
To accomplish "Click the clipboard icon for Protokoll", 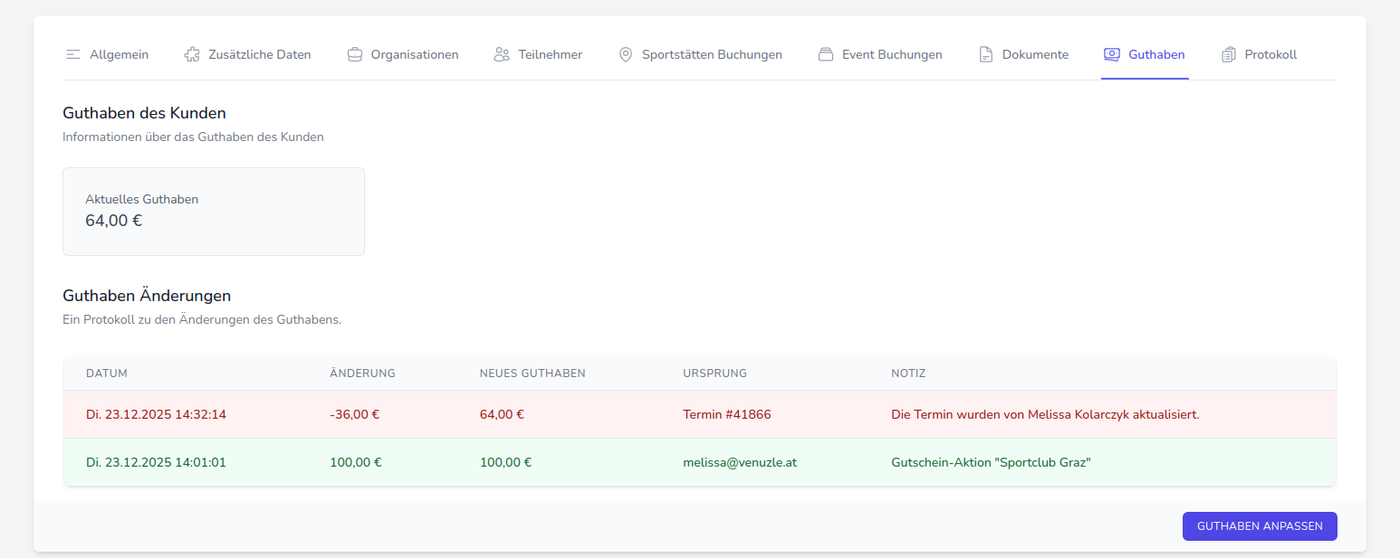I will click(x=1228, y=54).
